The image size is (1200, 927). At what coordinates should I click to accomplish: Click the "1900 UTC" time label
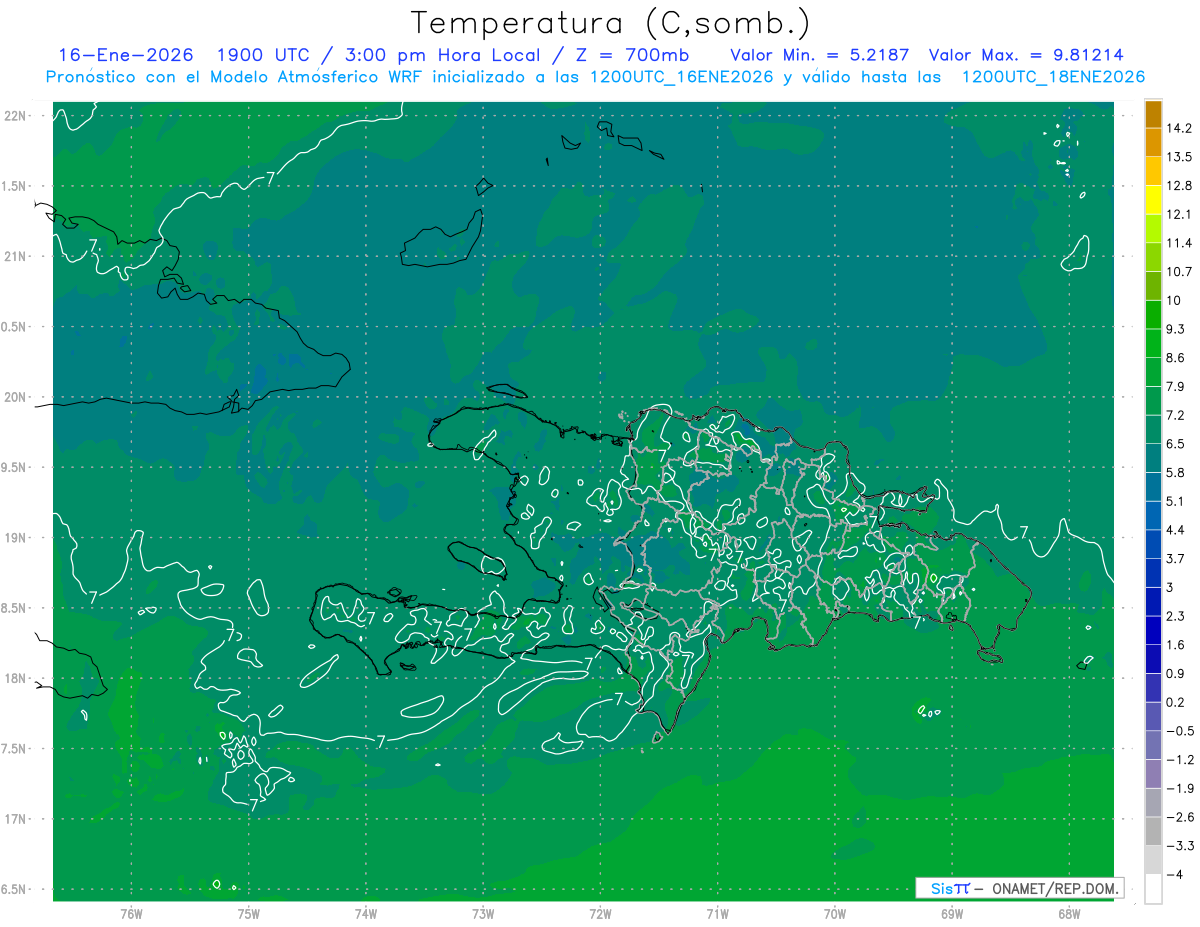263,55
